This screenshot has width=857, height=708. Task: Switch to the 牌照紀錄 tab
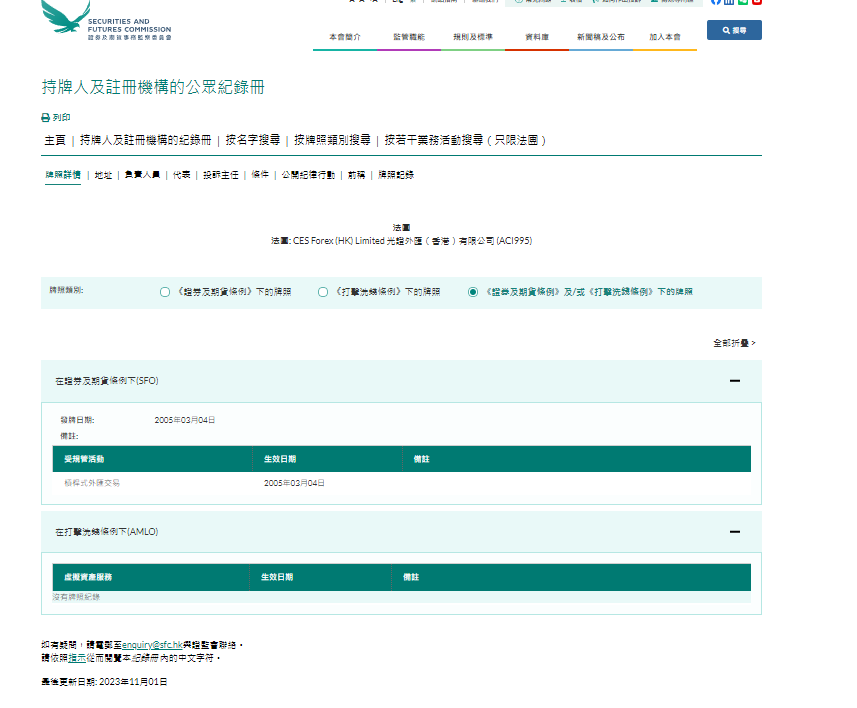click(396, 175)
